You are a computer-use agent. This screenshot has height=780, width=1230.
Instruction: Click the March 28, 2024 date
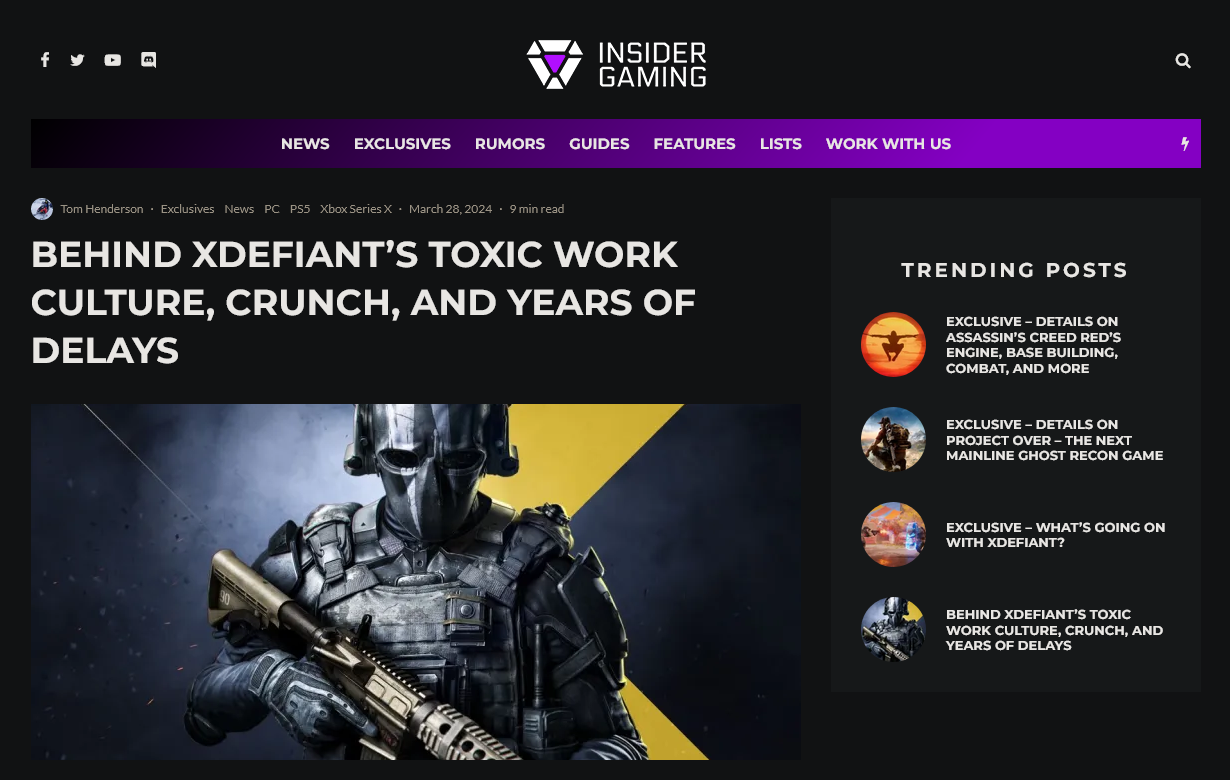450,209
